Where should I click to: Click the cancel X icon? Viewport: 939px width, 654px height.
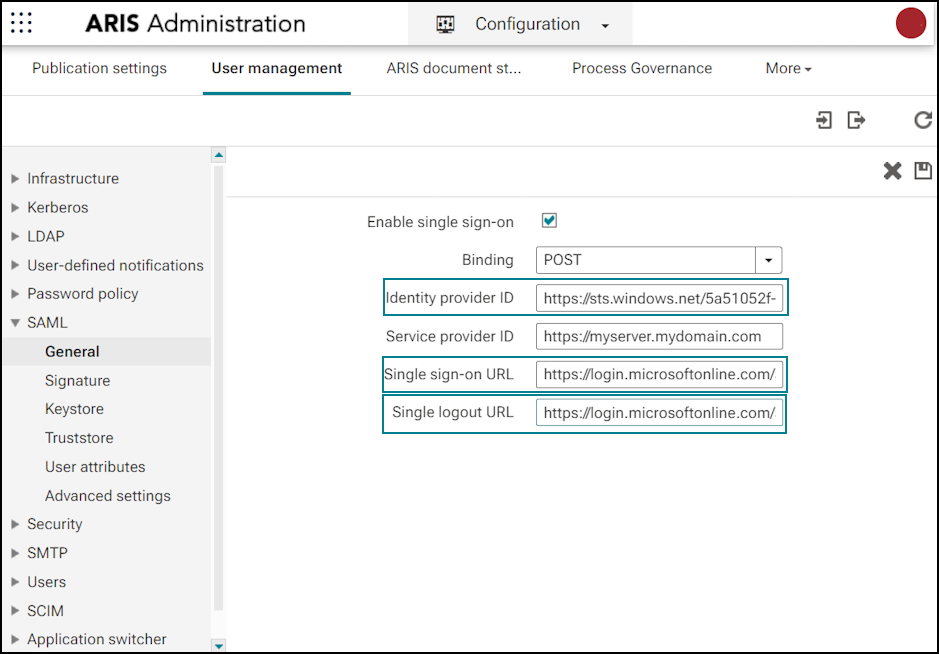click(x=892, y=171)
